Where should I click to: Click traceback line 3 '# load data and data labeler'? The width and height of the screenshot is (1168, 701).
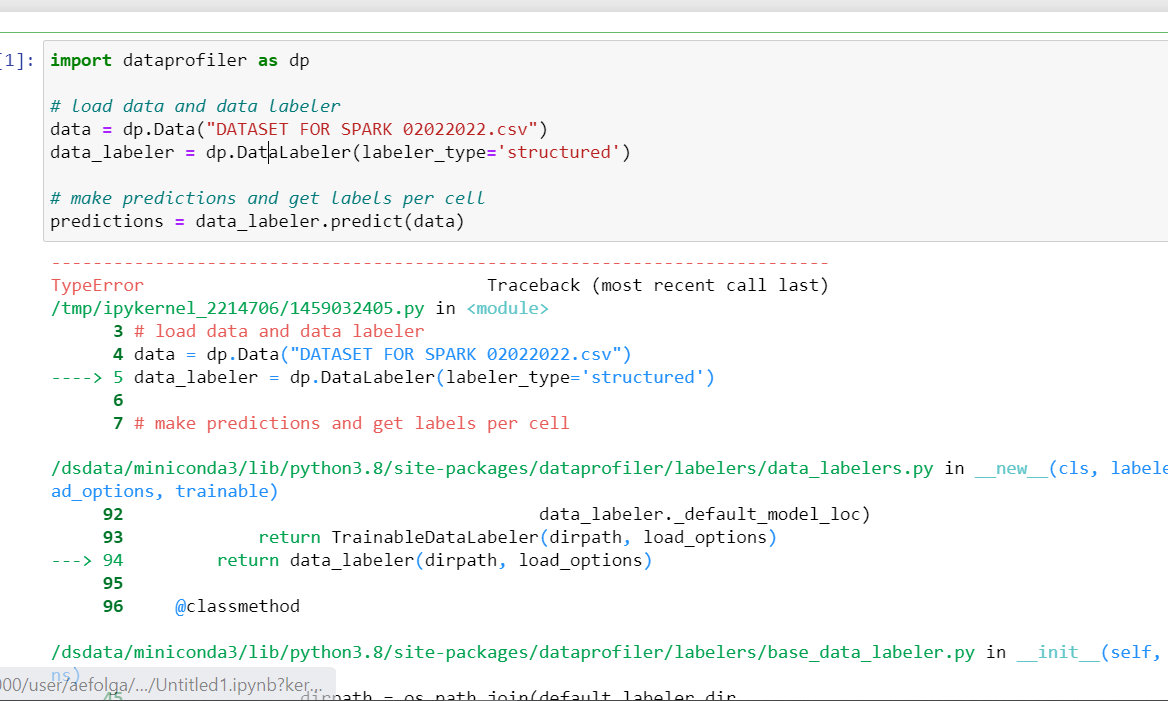tap(269, 332)
